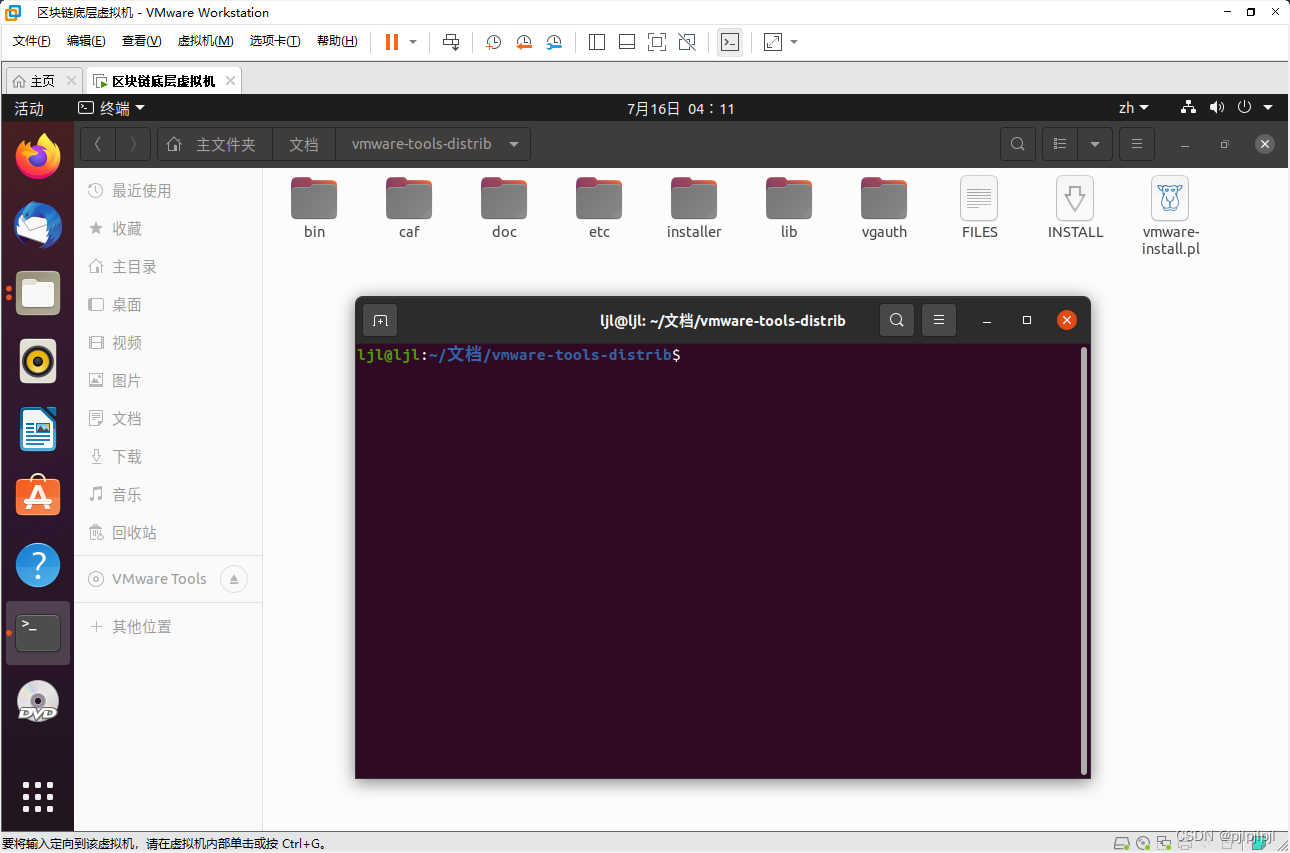The image size is (1290, 853).
Task: Take a snapshot of the VM
Action: 493,42
